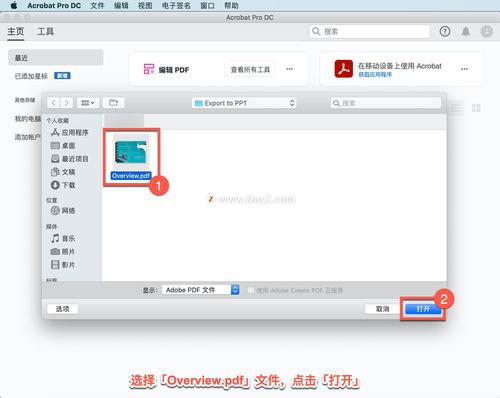Open the Export to PPT location dropdown
Screen dimensions: 500x398
point(244,103)
